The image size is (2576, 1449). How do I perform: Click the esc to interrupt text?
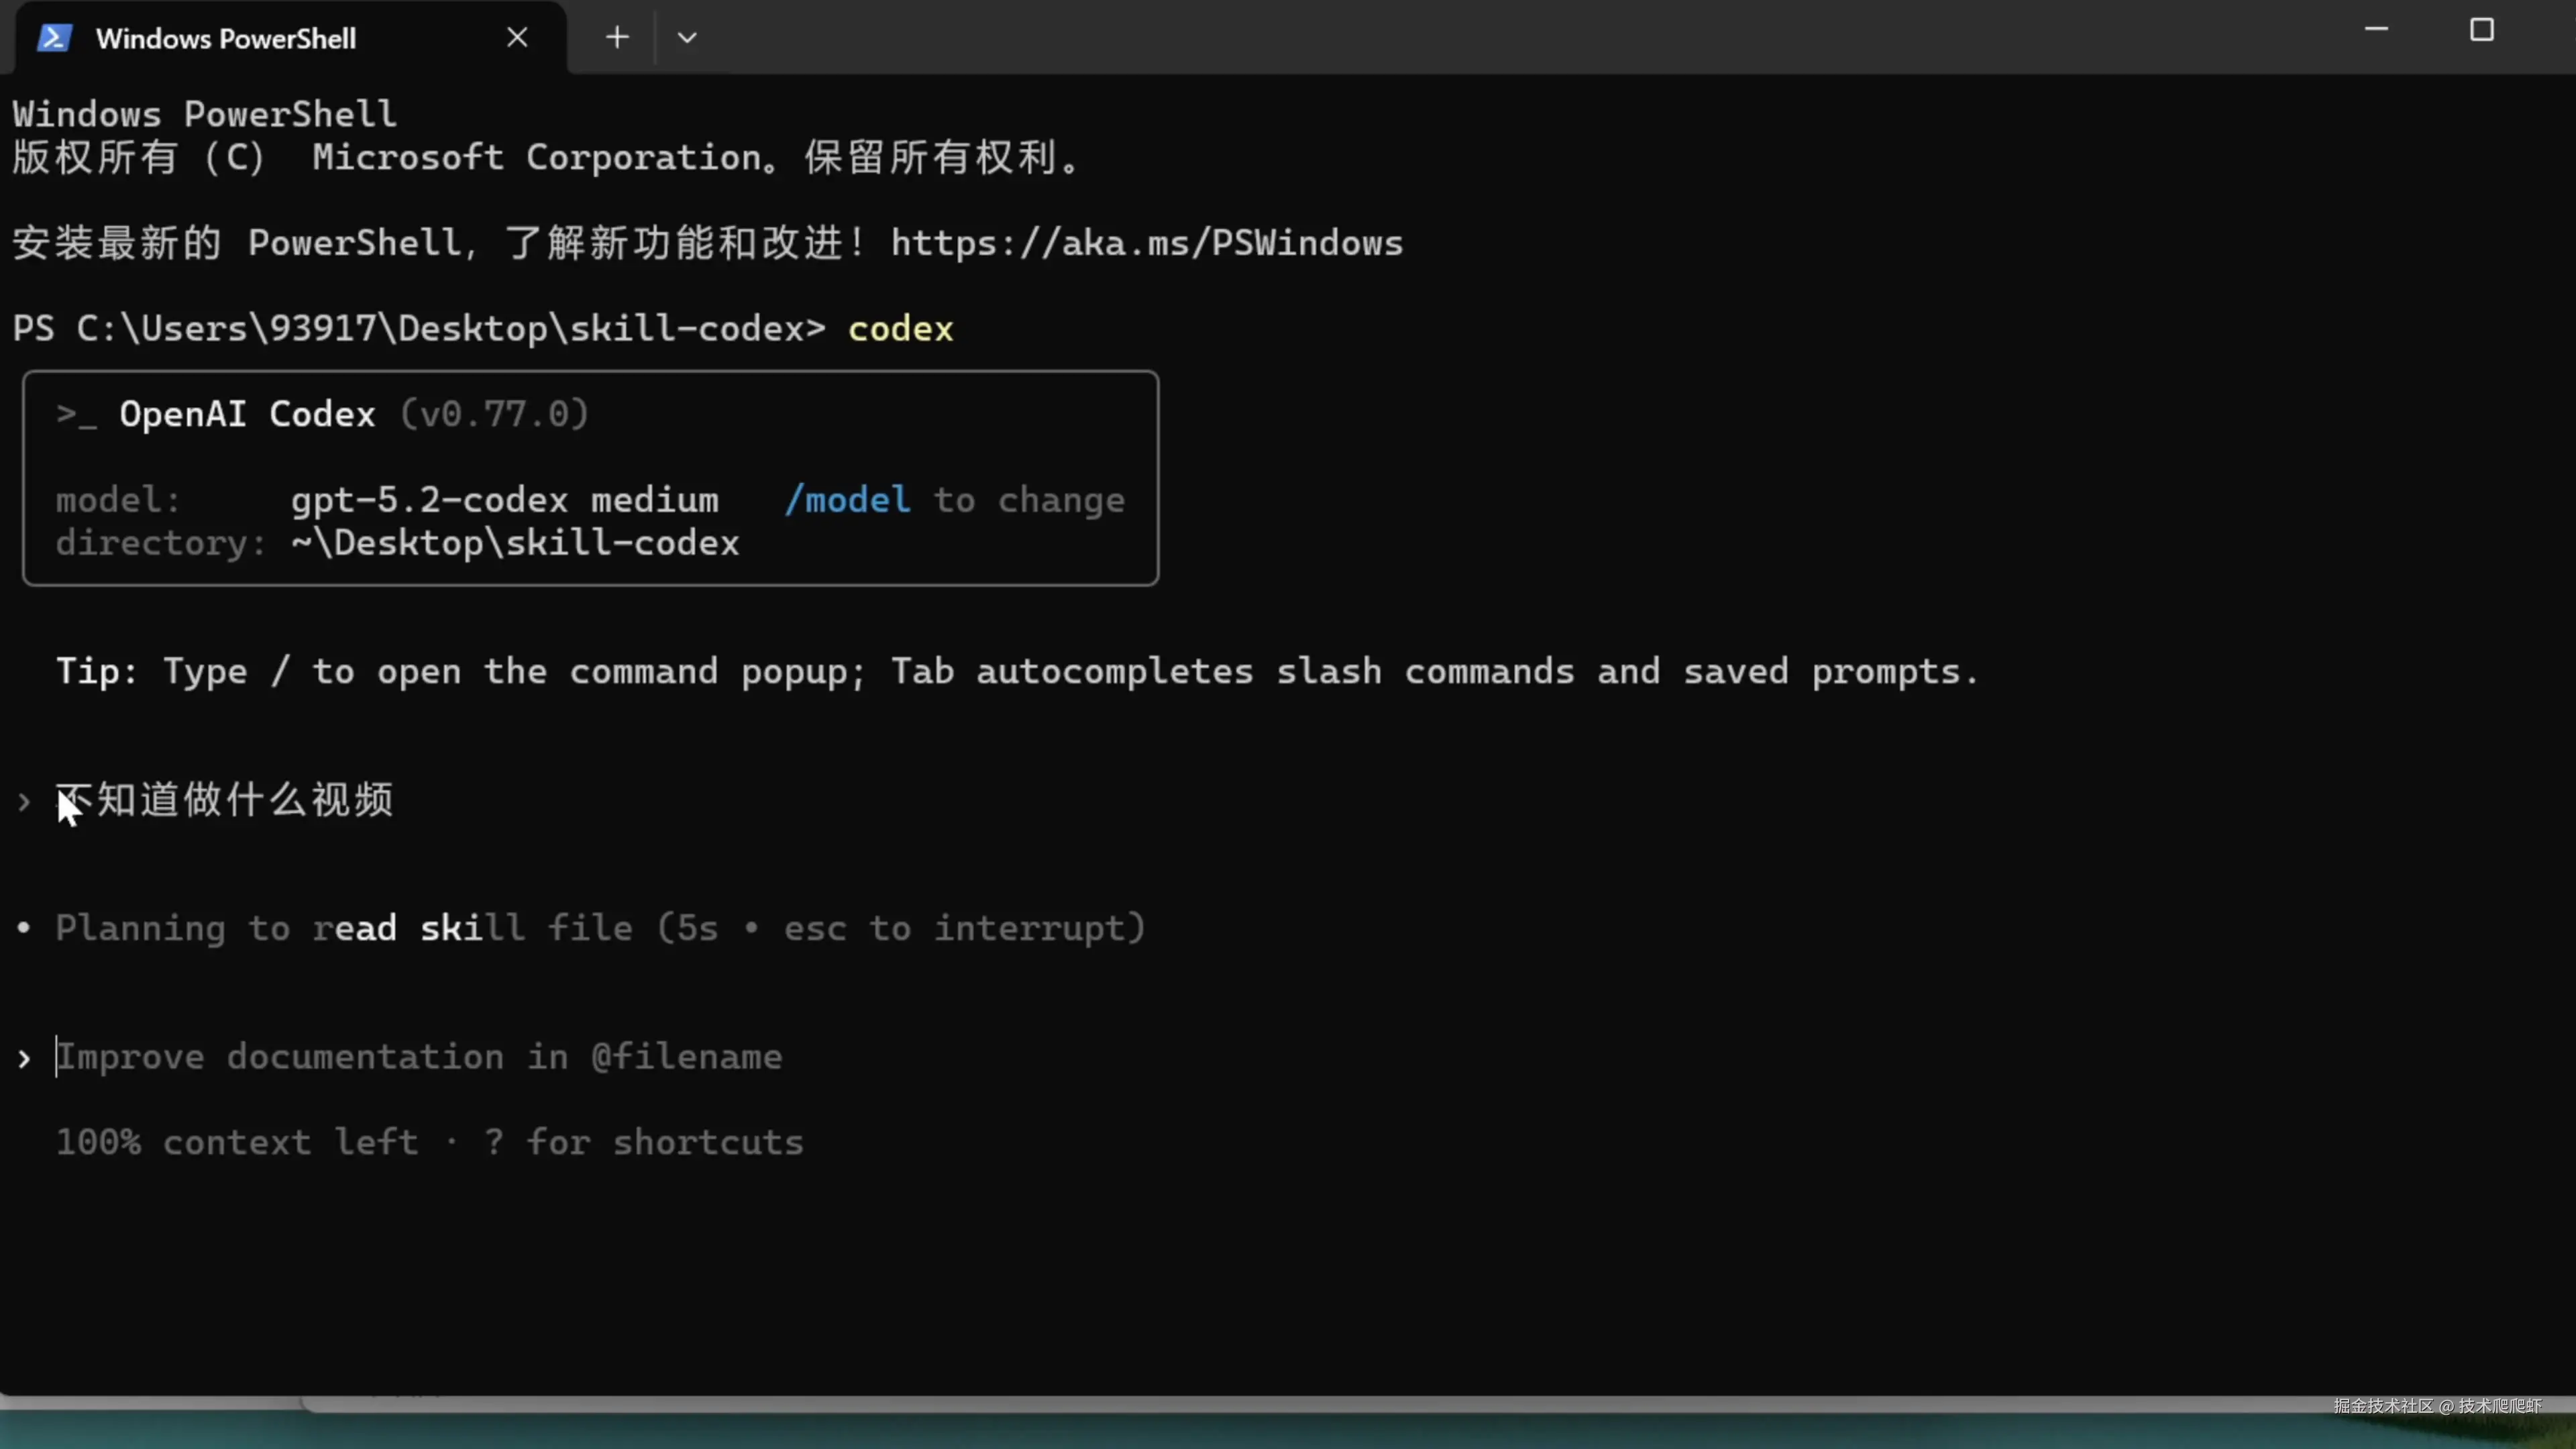tap(960, 928)
